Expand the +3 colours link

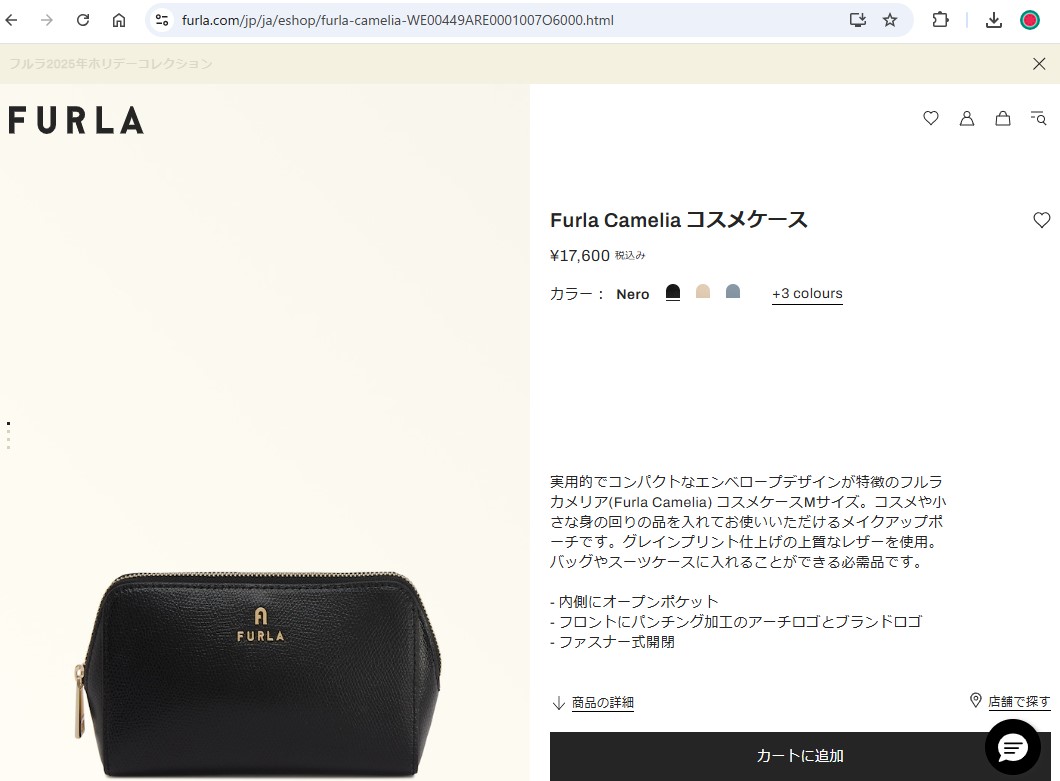[x=807, y=293]
